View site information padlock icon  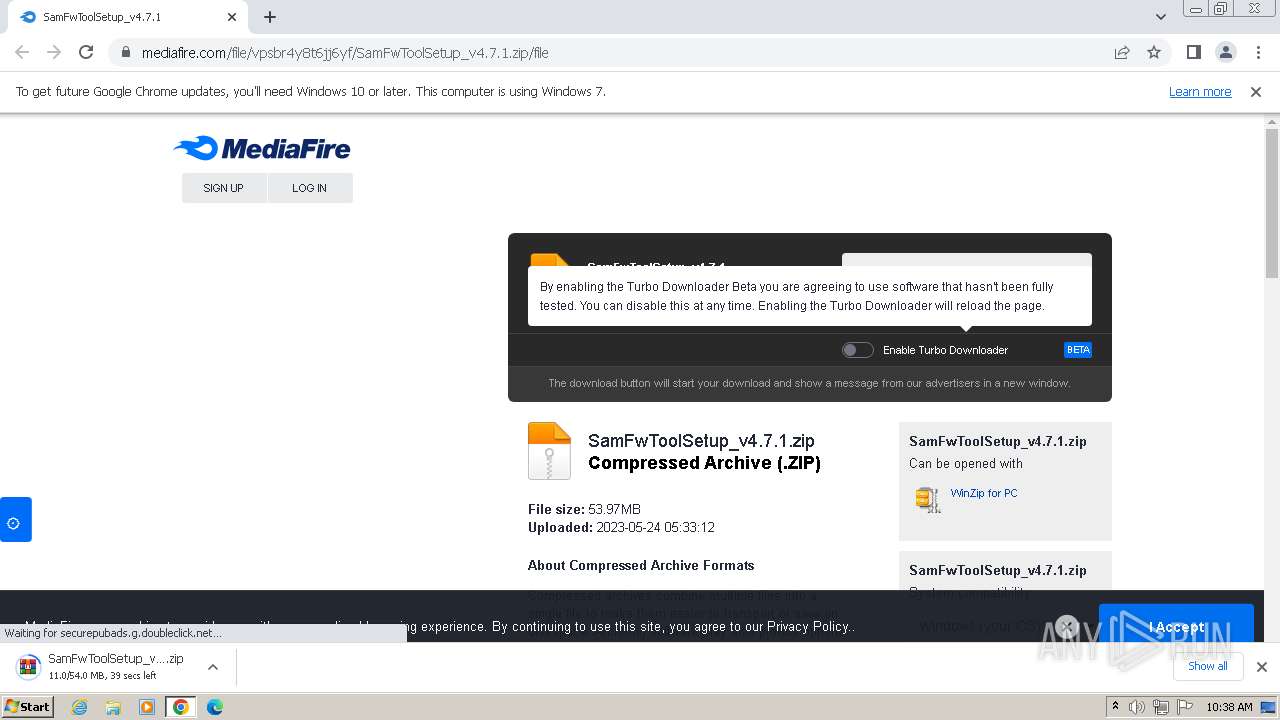(124, 53)
